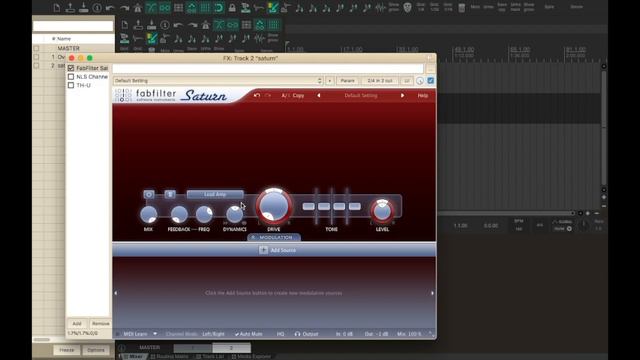
Task: Enable the NLS Channel FX checkbox
Action: [x=71, y=77]
